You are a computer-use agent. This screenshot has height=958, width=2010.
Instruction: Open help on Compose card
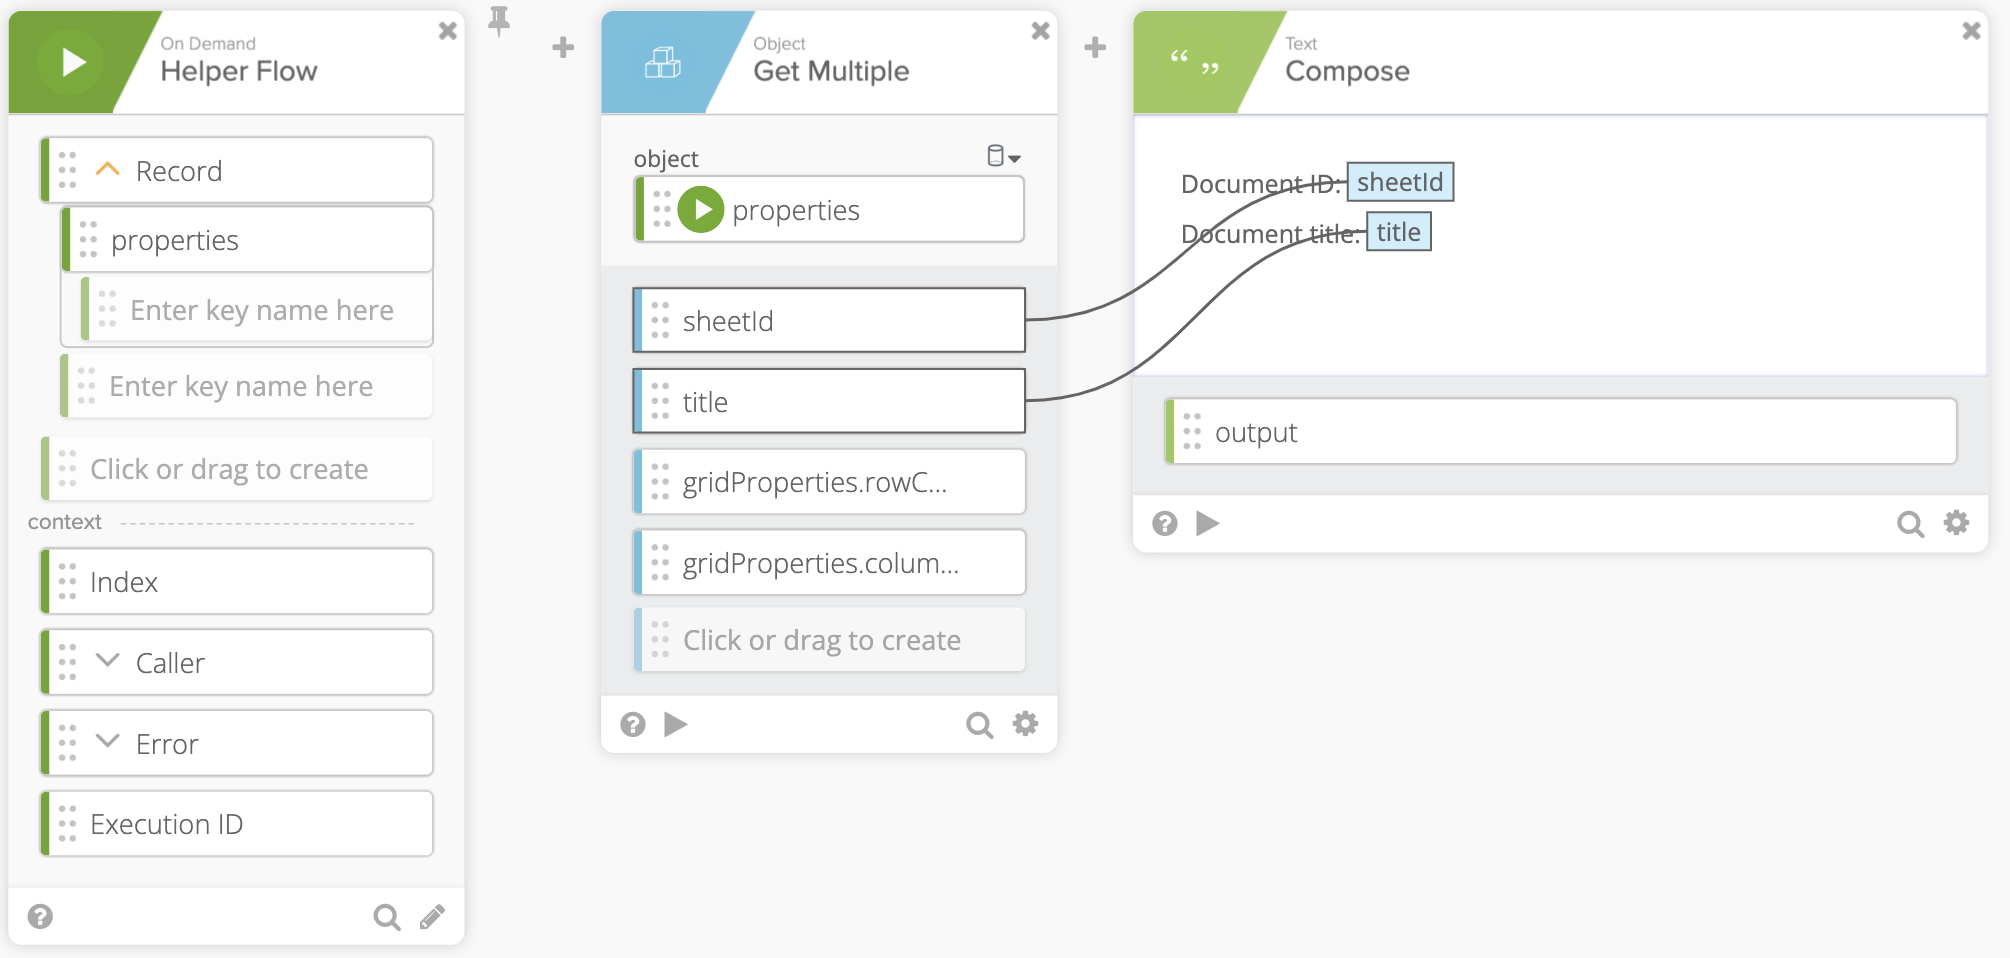click(1165, 523)
